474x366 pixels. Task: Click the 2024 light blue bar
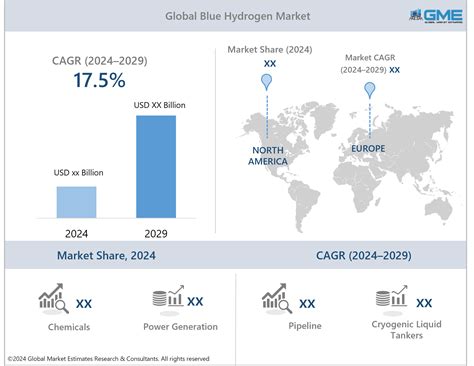[x=76, y=202]
